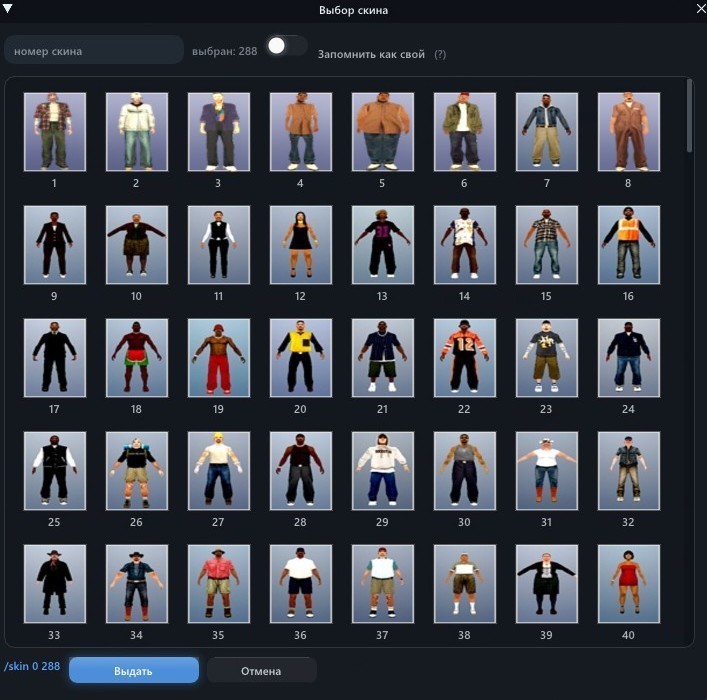Select skin 15 in checkered shirt
The height and width of the screenshot is (700, 707).
click(x=547, y=245)
